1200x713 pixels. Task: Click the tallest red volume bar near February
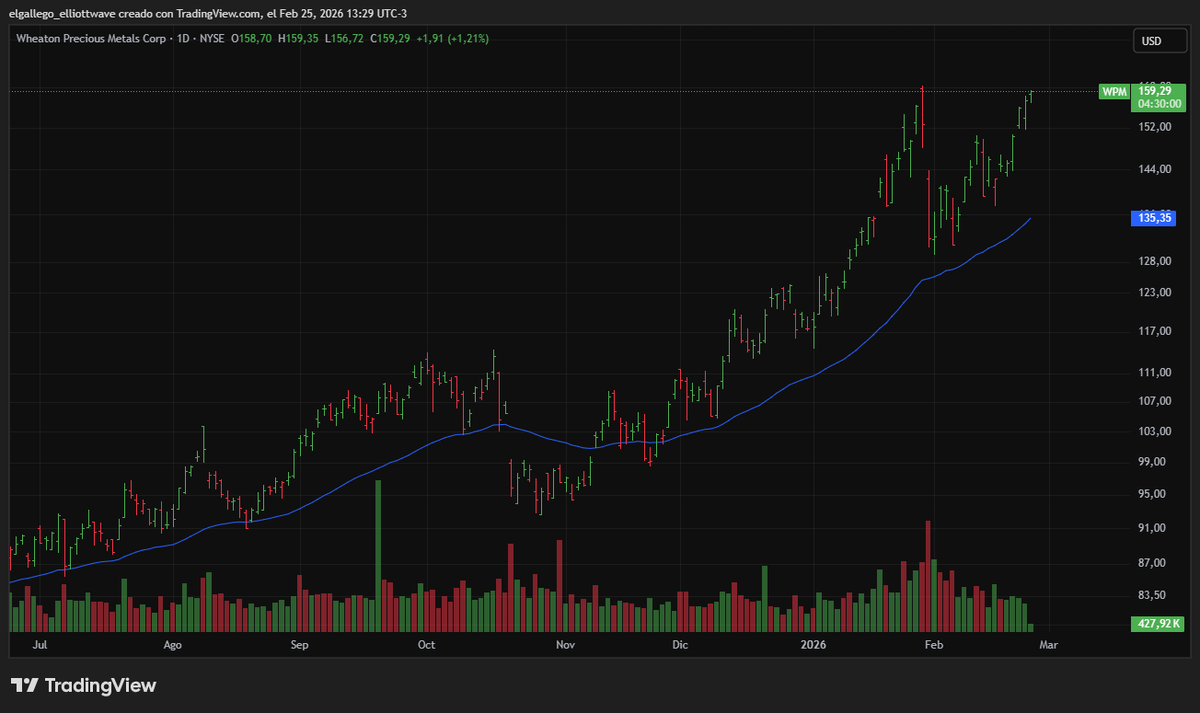(928, 576)
